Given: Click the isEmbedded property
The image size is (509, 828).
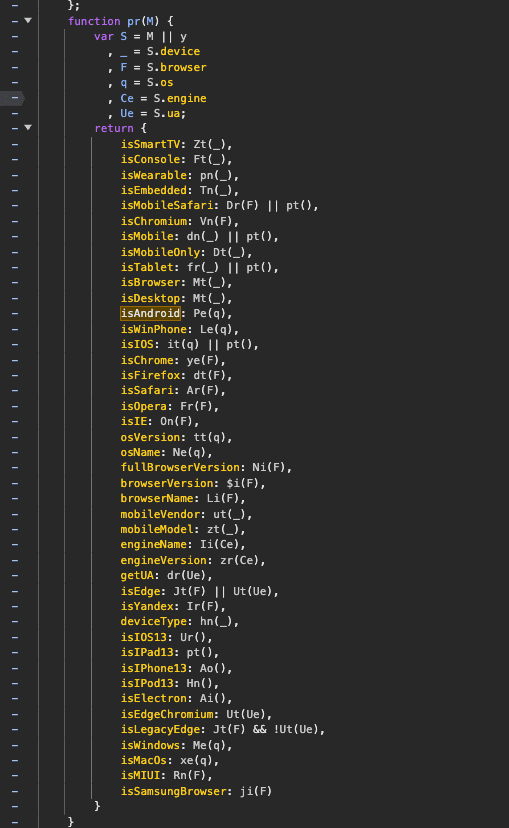Looking at the screenshot, I should (x=154, y=190).
